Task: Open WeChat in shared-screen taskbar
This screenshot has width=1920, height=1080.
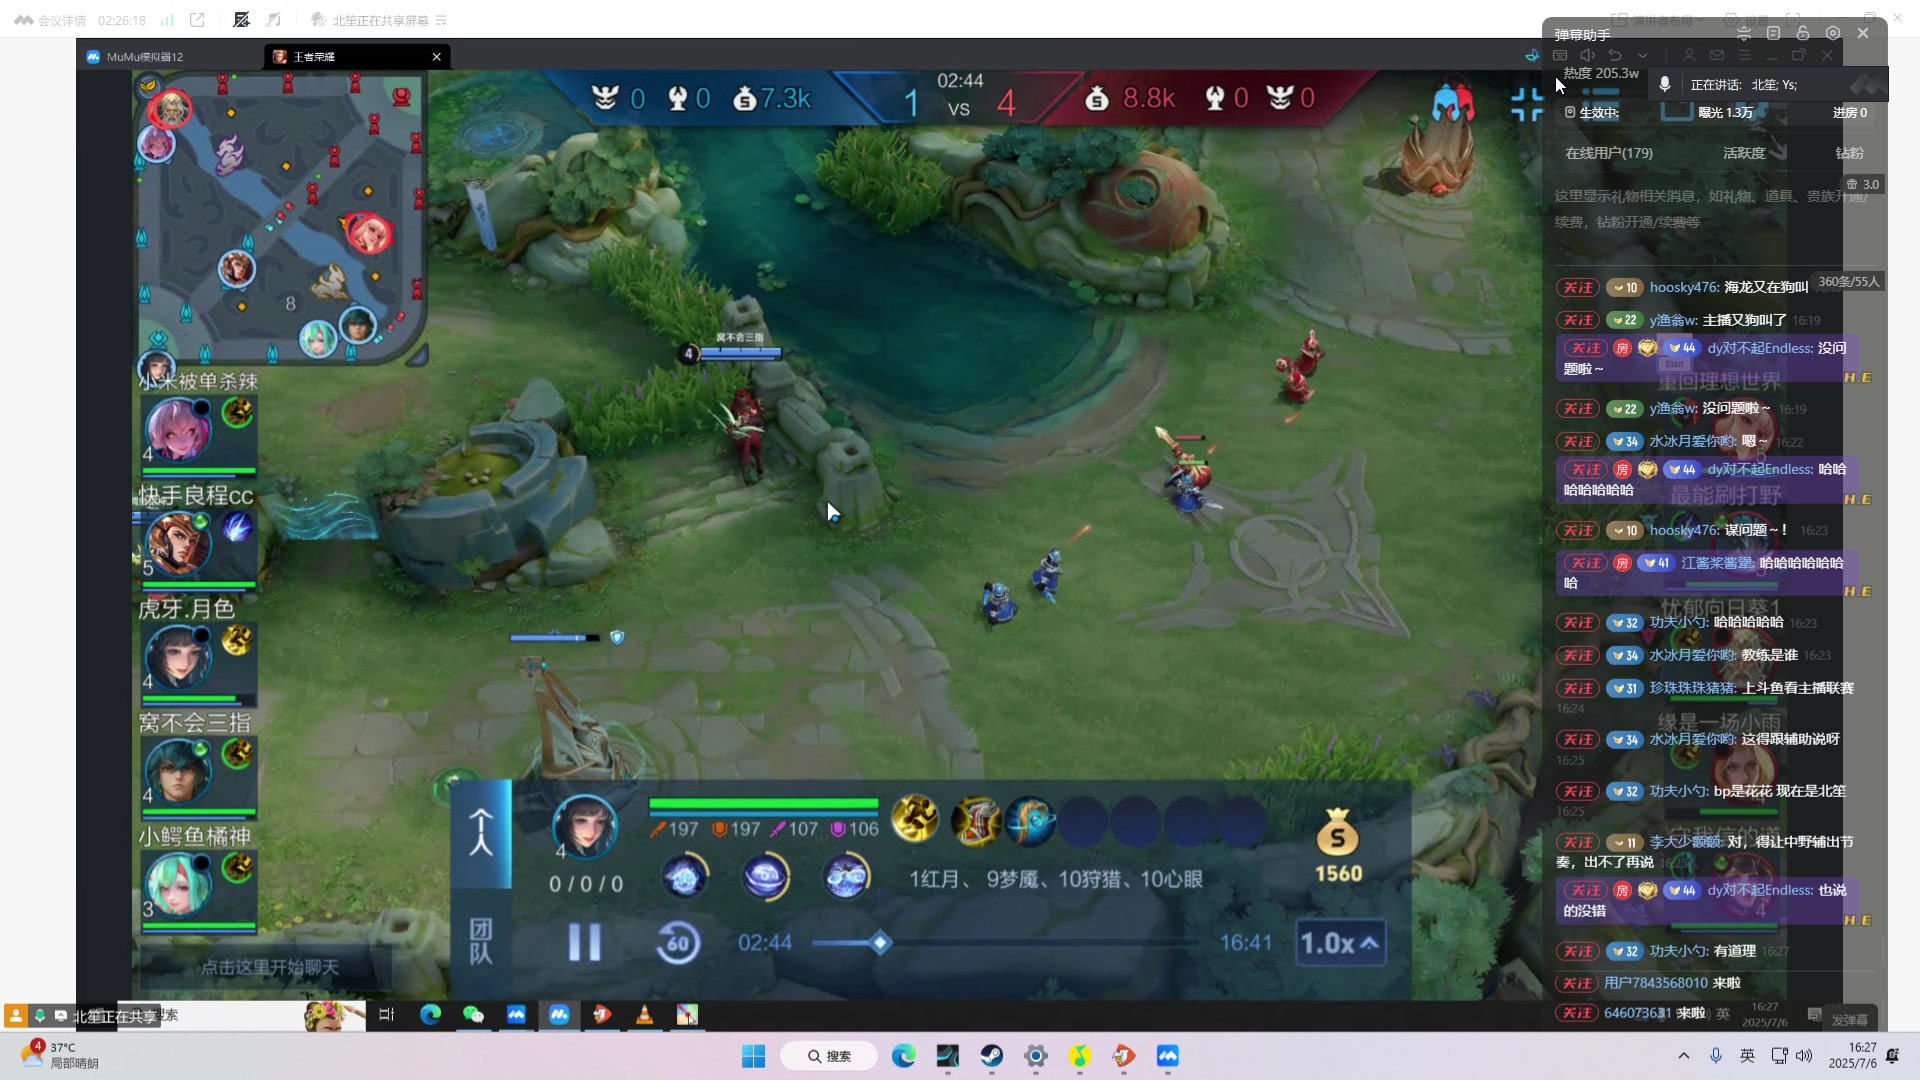Action: coord(473,1015)
